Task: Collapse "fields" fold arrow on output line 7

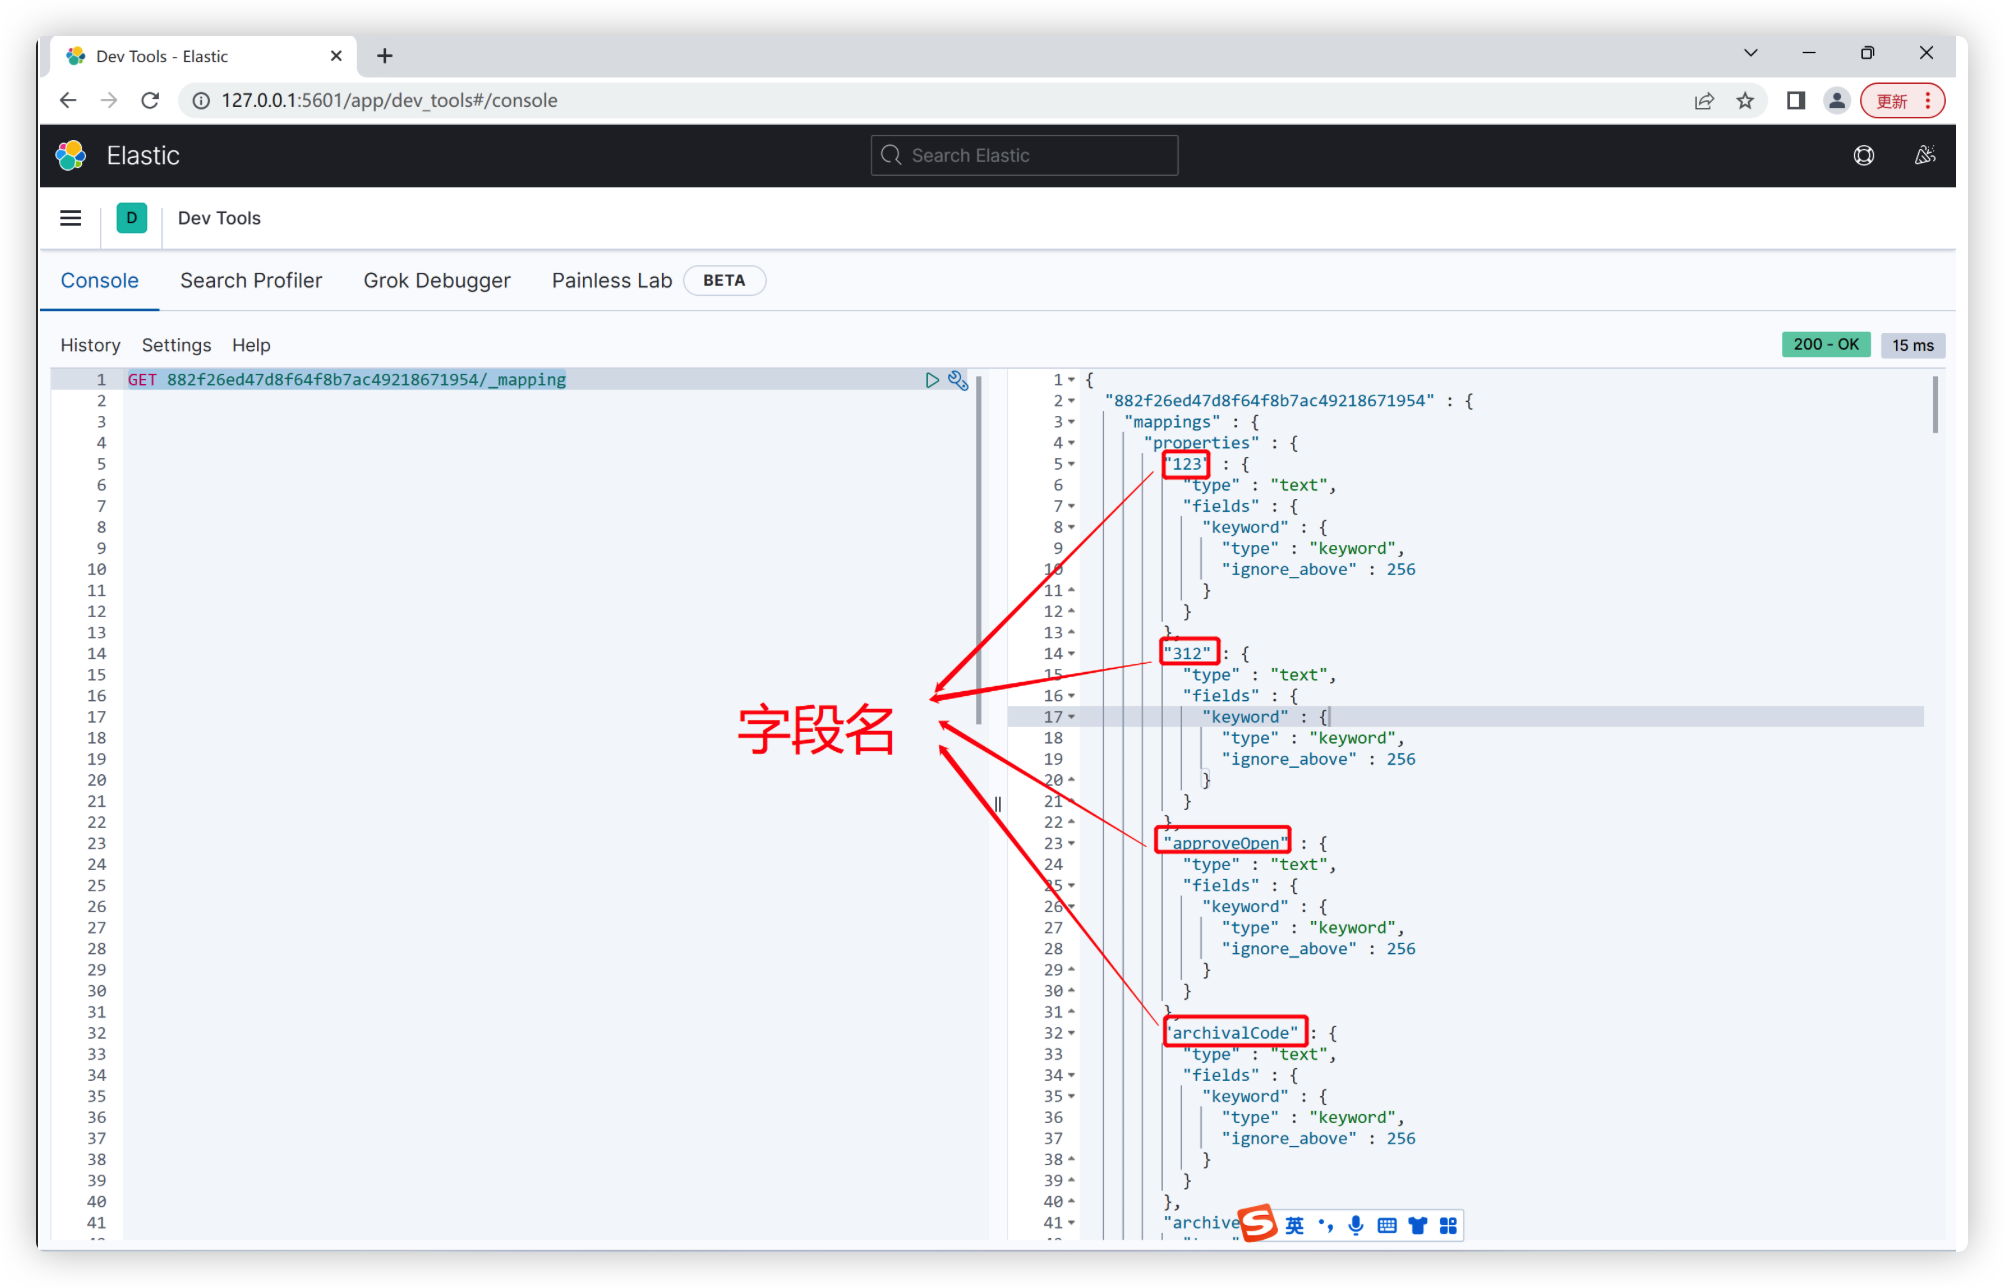Action: point(1071,506)
